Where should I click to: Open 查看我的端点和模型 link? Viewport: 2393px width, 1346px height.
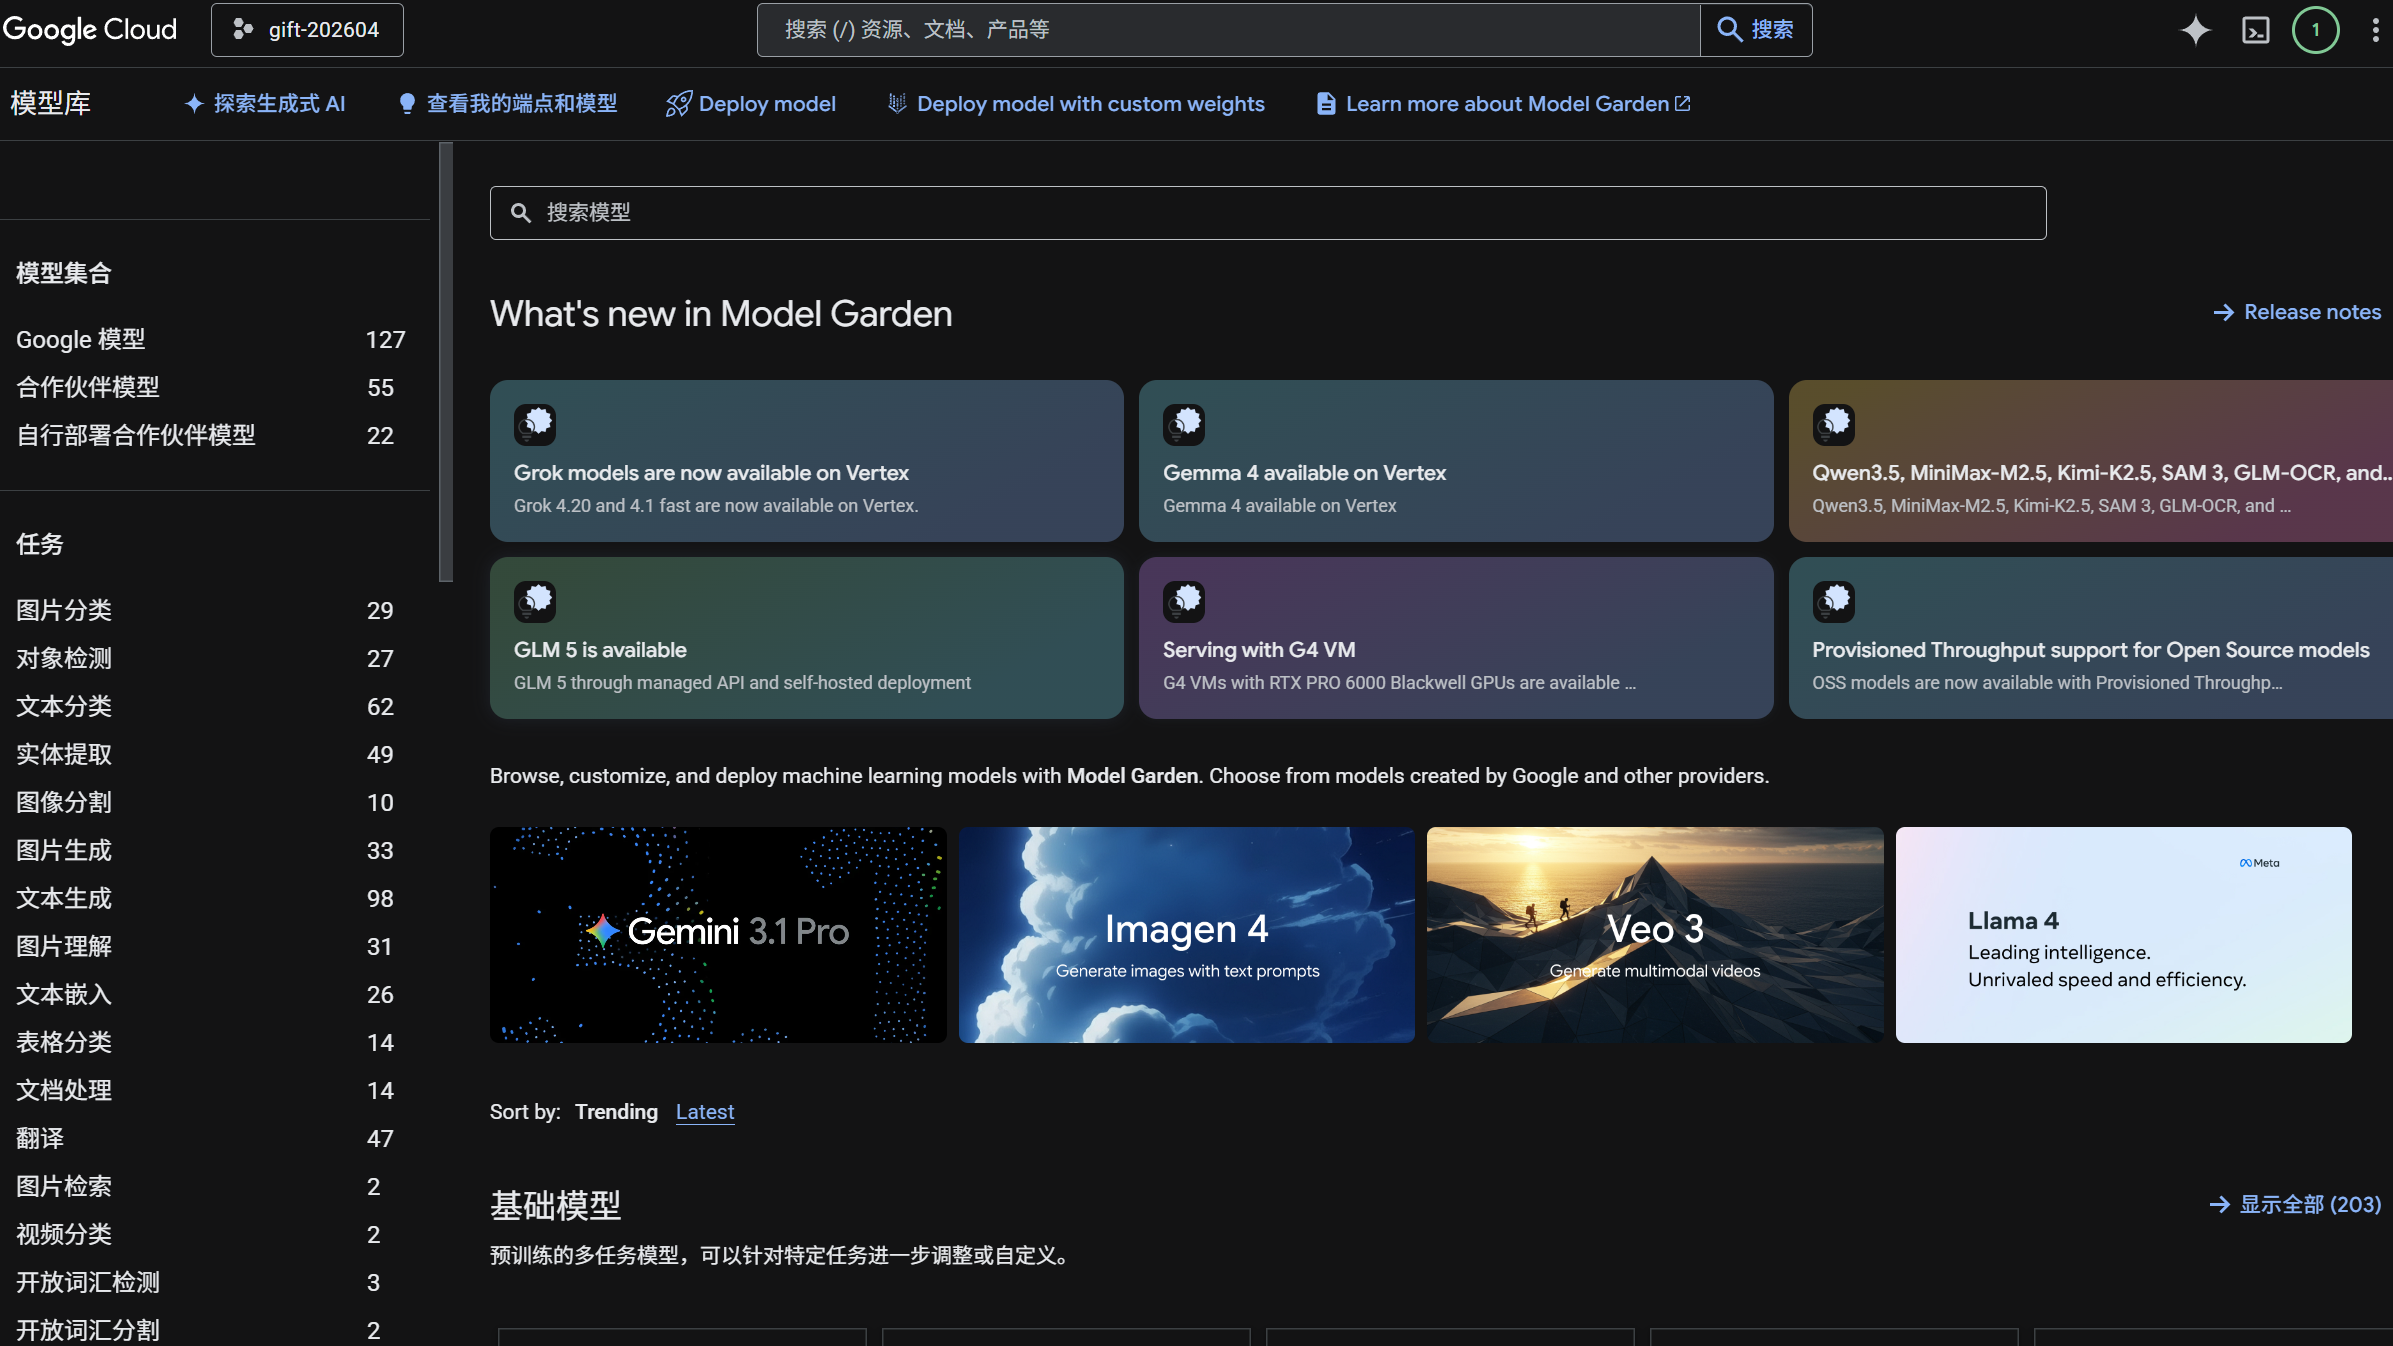tap(507, 104)
